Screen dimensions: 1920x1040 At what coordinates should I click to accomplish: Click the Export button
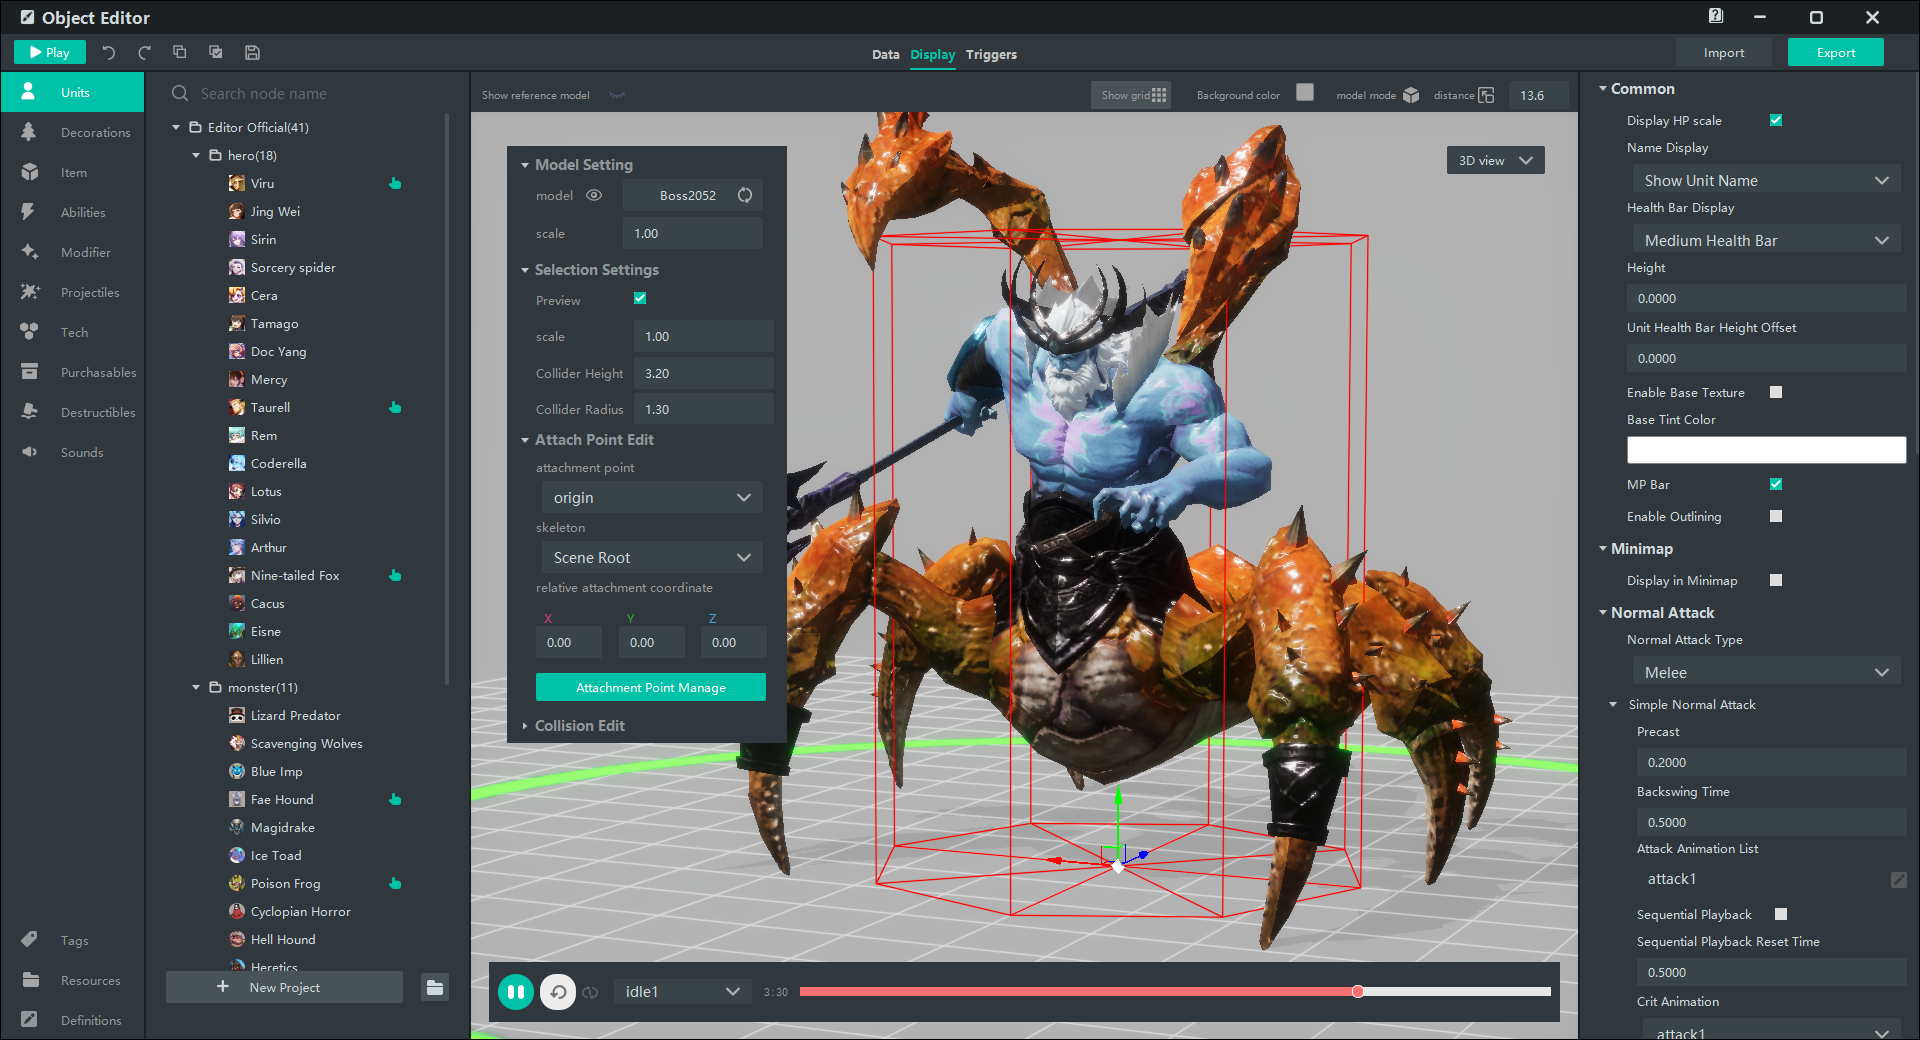[1835, 52]
